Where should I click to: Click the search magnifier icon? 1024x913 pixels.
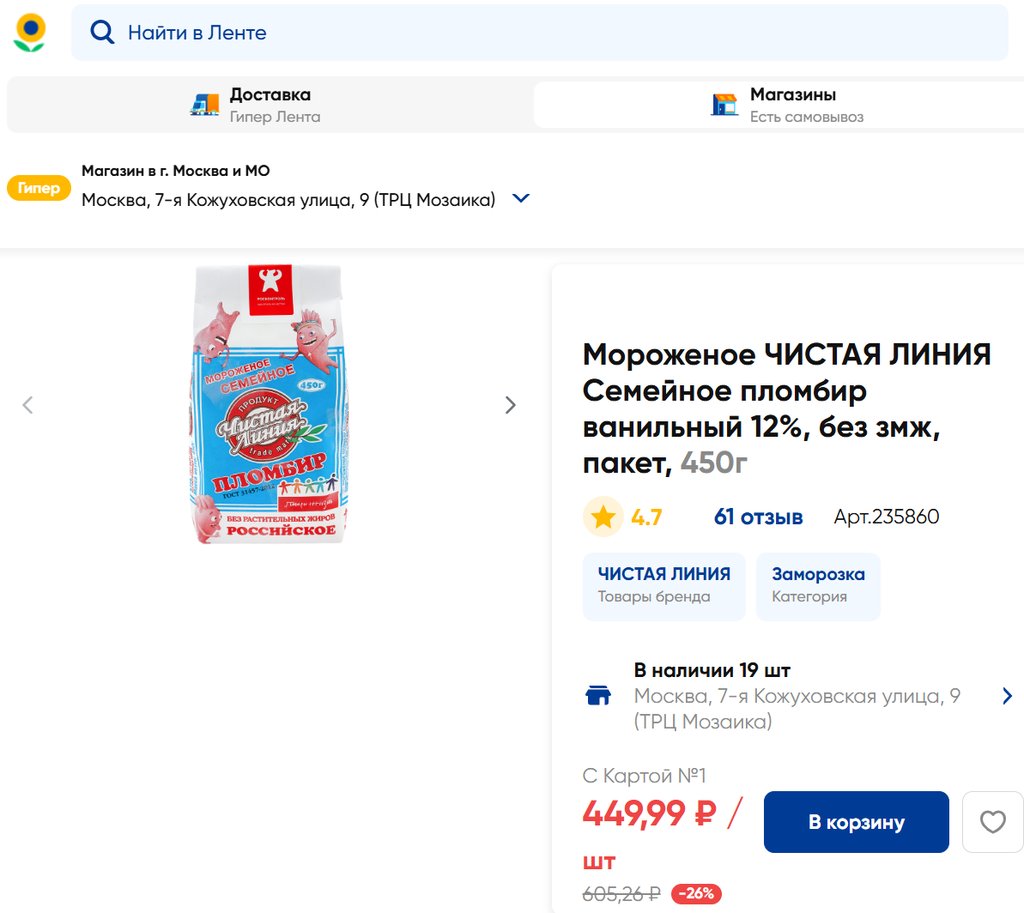point(102,32)
